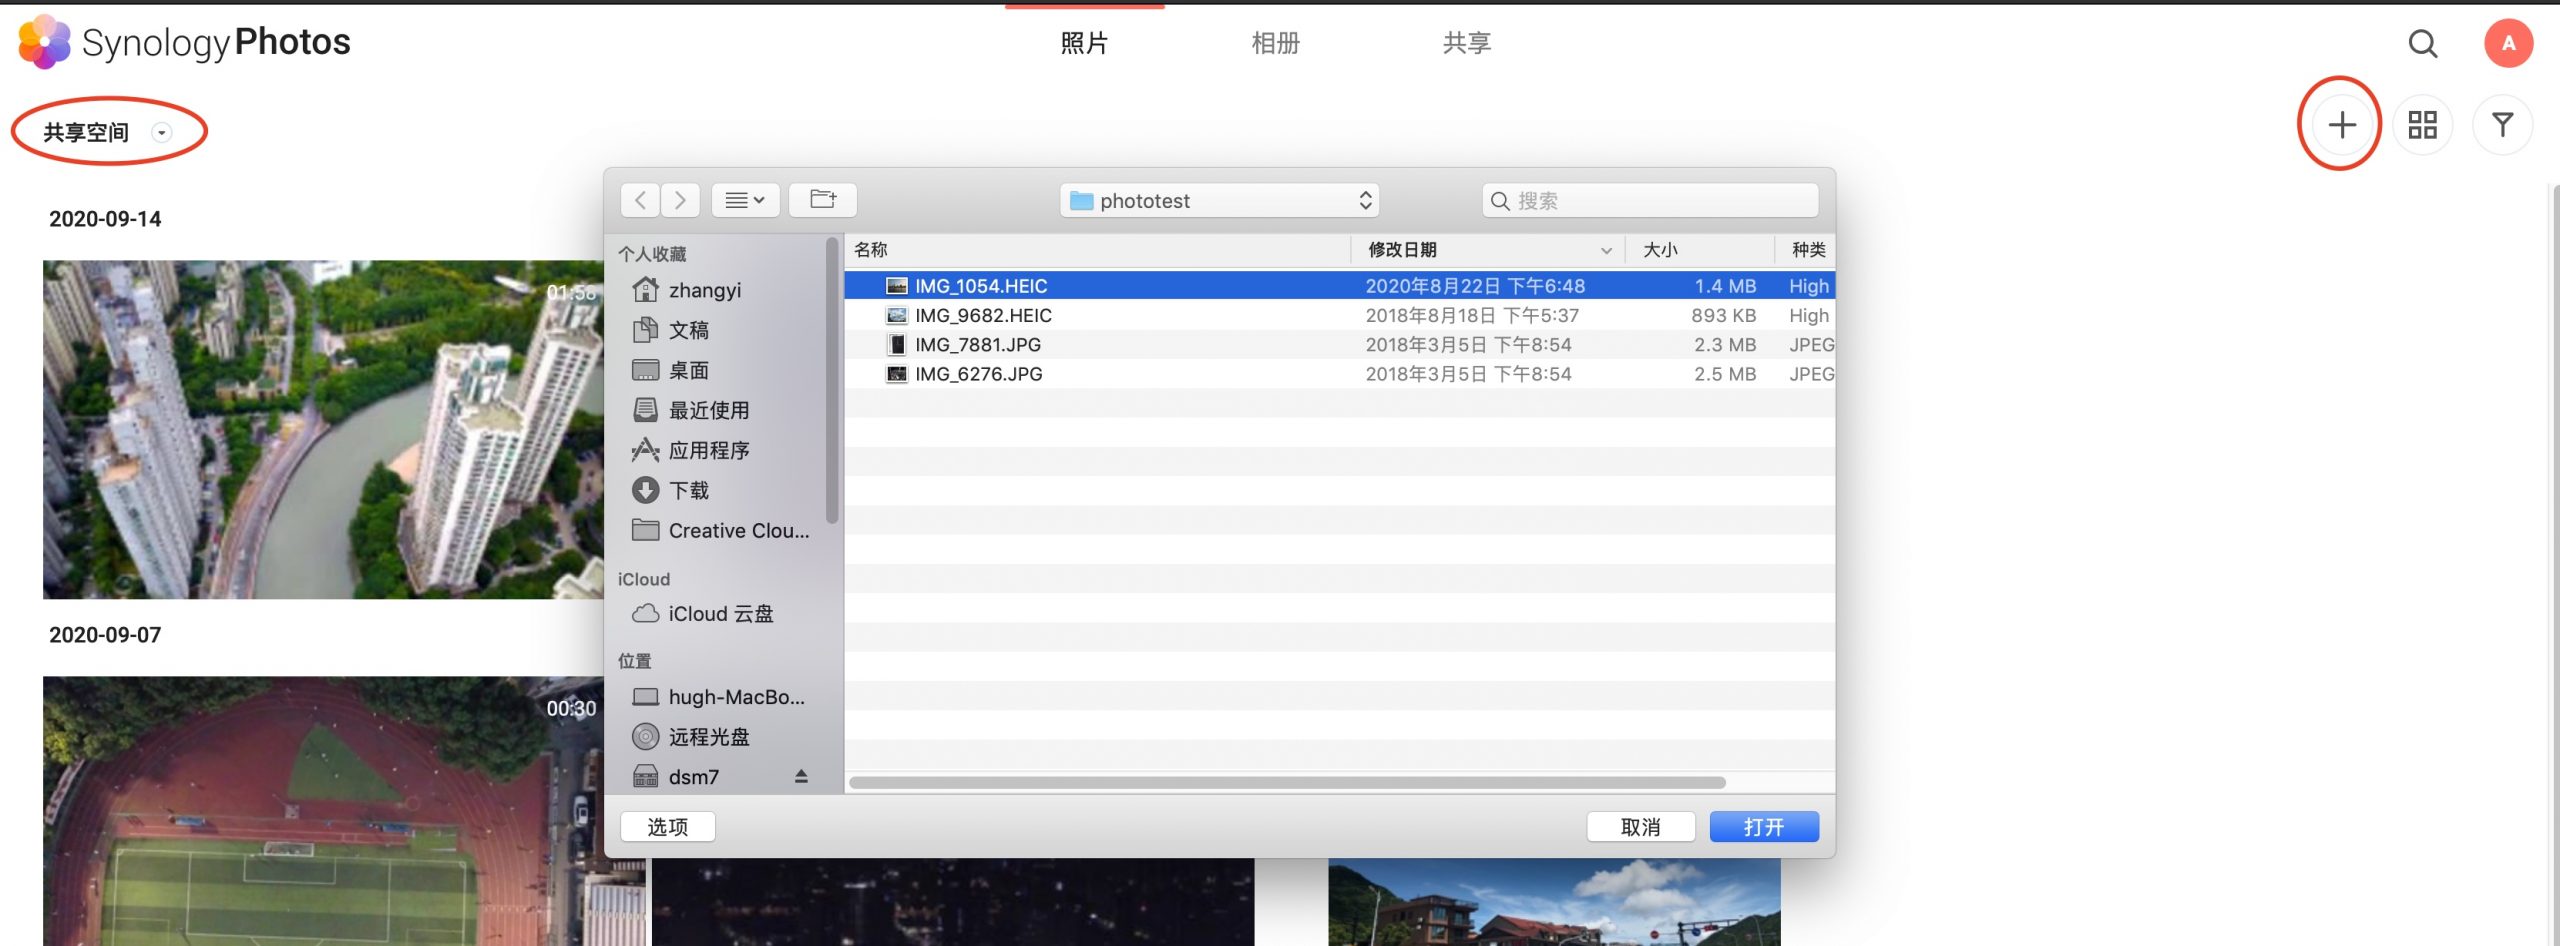The height and width of the screenshot is (946, 2560).
Task: Open the 2020-09-14 aerial towers video thumbnail
Action: point(323,430)
